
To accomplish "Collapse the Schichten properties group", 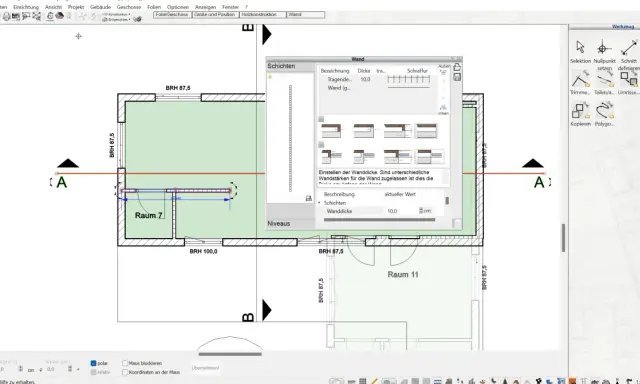I will 320,203.
